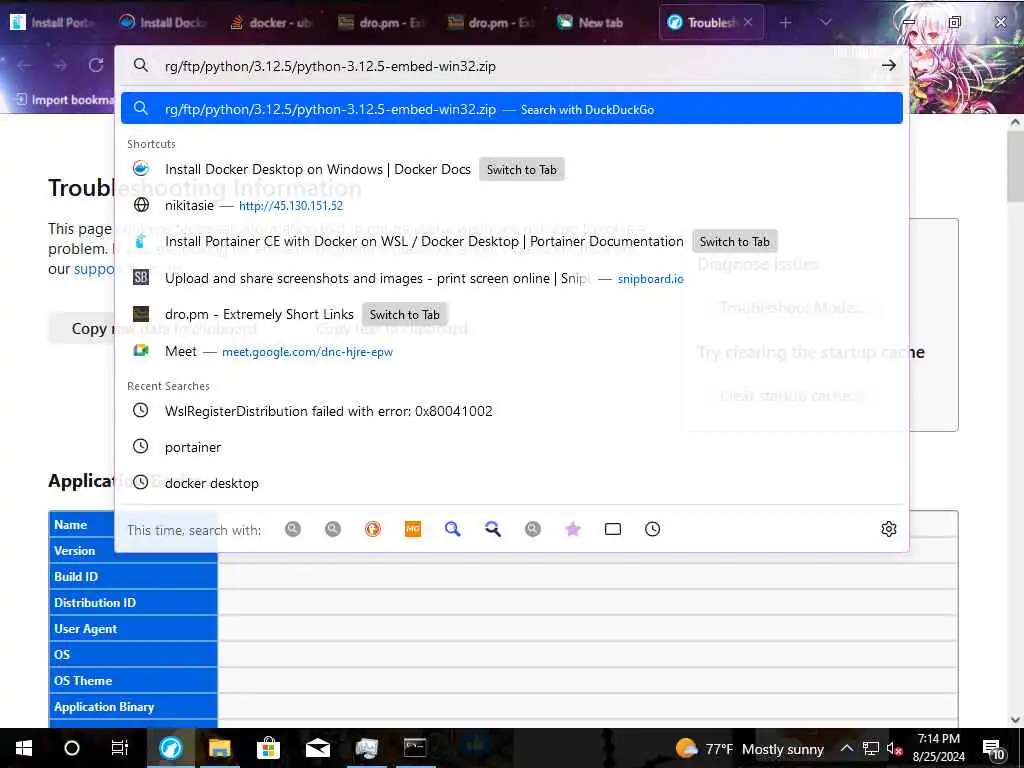Search this time with DuckDuckGo icon
Image resolution: width=1024 pixels, height=768 pixels.
(373, 529)
